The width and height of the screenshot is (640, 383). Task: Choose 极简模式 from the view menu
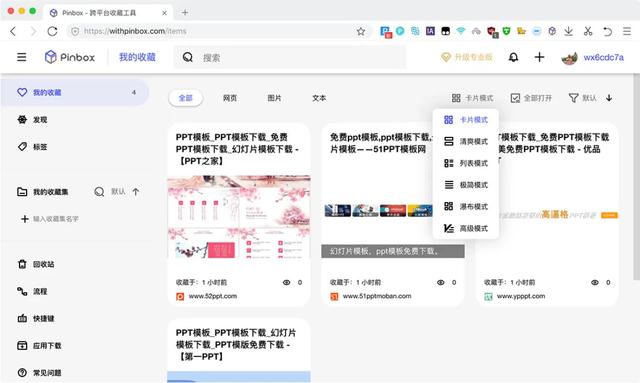point(466,185)
